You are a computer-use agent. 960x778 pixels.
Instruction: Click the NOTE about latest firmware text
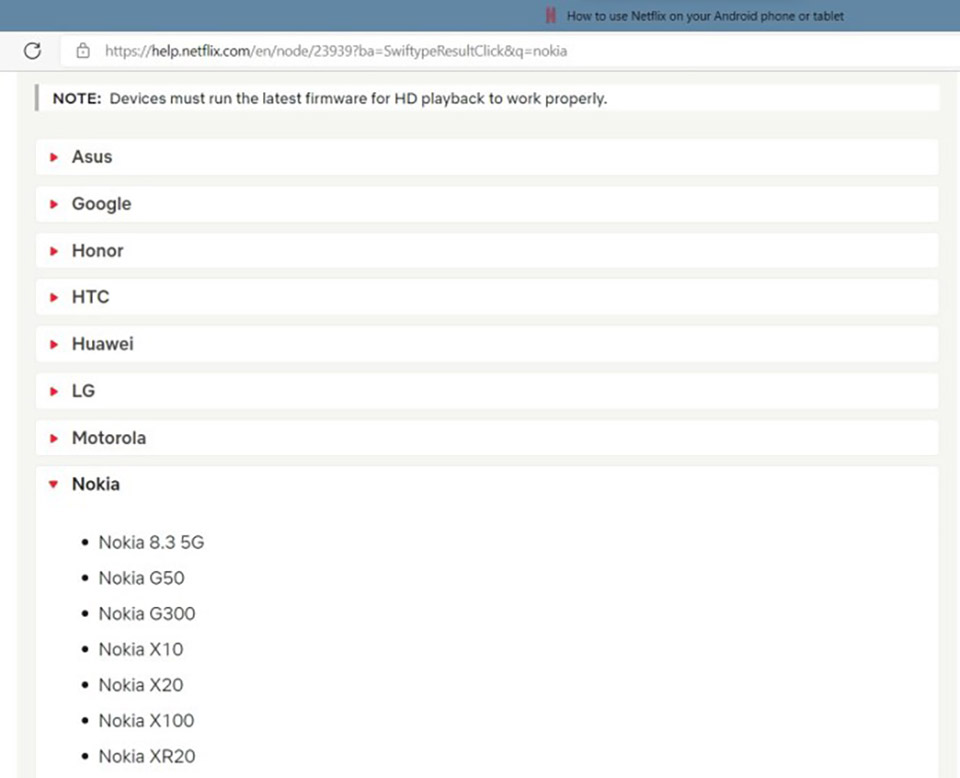point(330,99)
